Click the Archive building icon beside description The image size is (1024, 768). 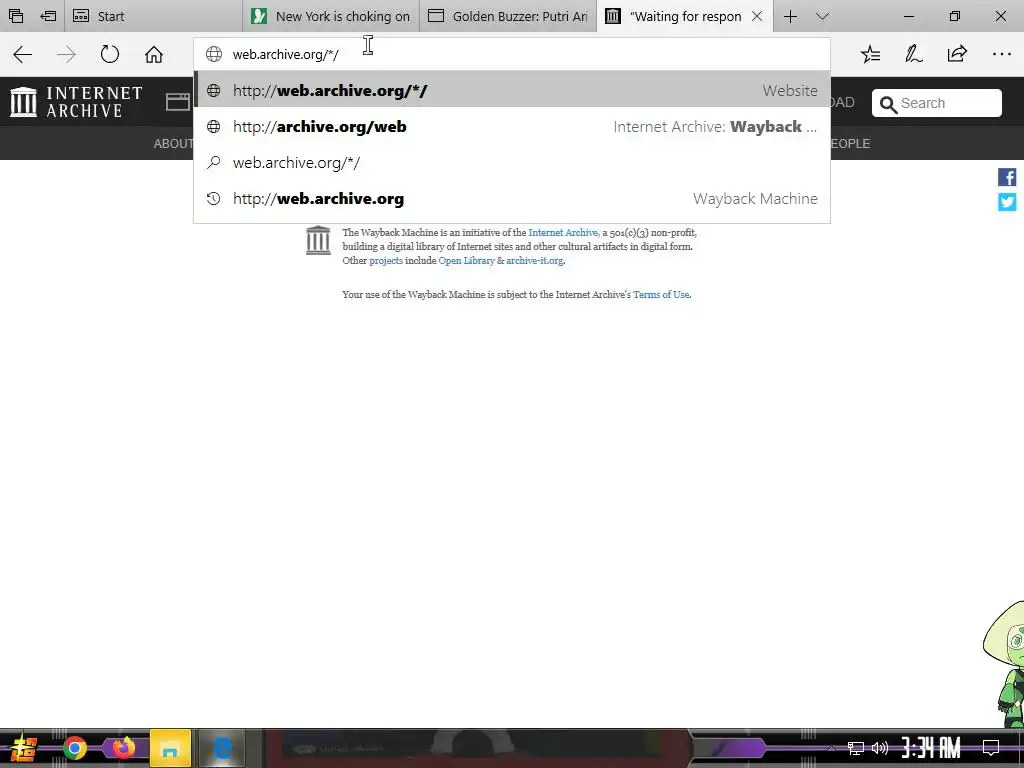click(x=318, y=240)
